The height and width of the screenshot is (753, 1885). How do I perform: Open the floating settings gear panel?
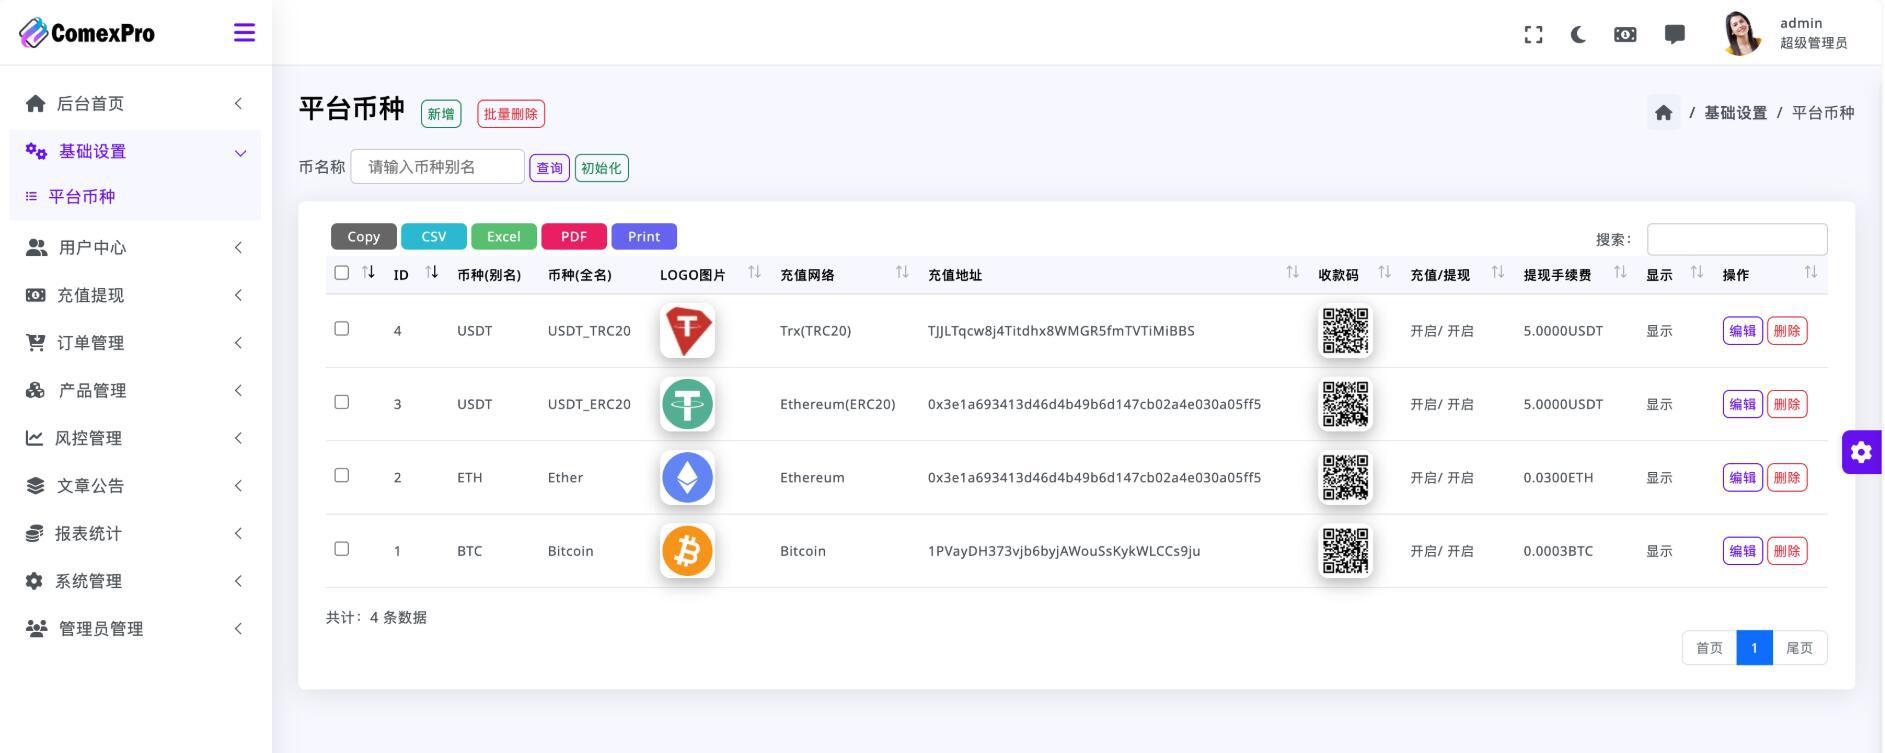[x=1861, y=452]
